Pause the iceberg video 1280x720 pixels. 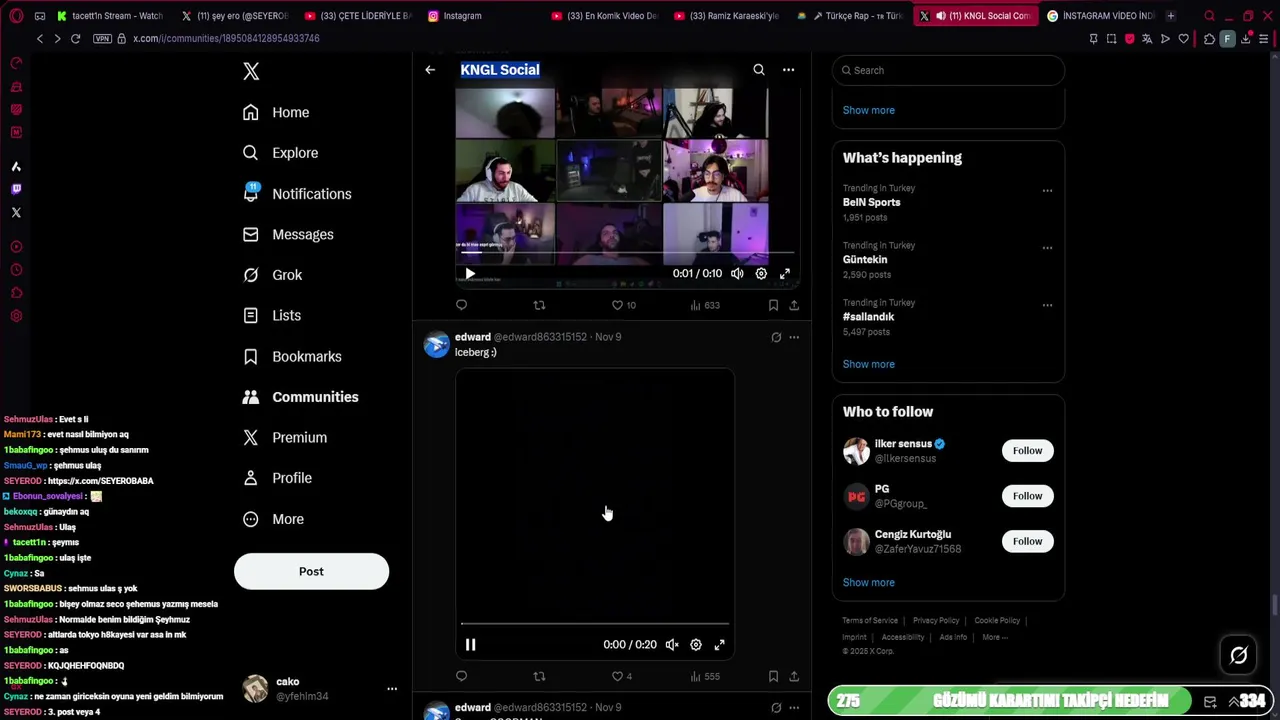click(x=470, y=645)
